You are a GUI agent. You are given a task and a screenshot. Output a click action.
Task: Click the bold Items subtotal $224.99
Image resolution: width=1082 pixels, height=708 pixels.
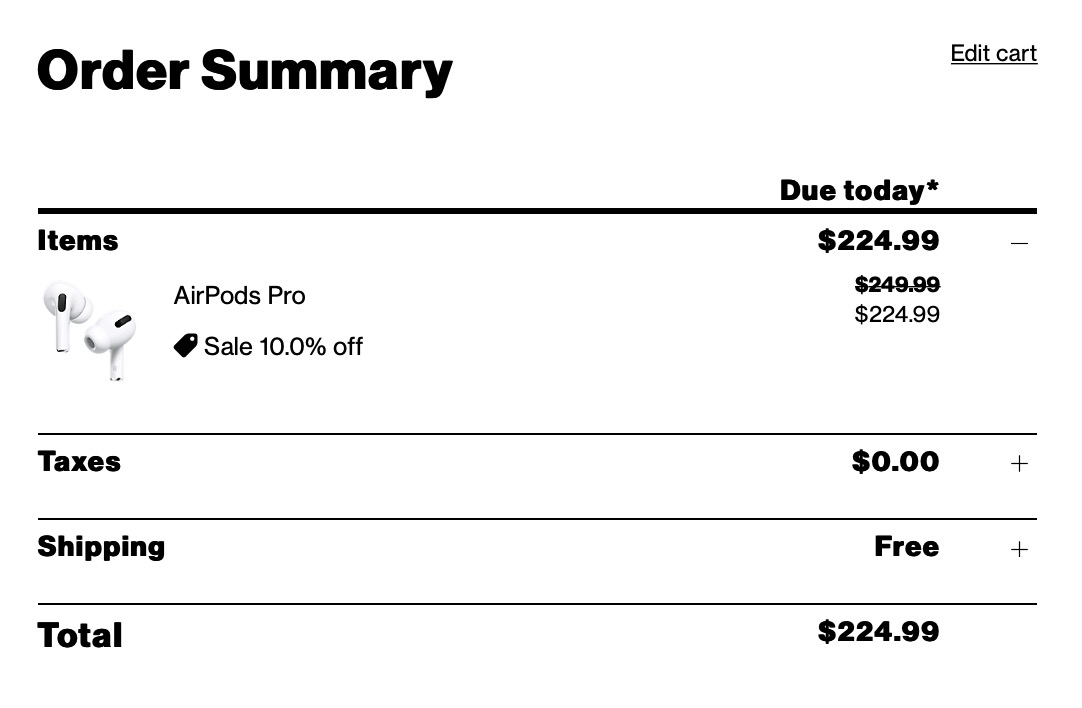pyautogui.click(x=878, y=241)
